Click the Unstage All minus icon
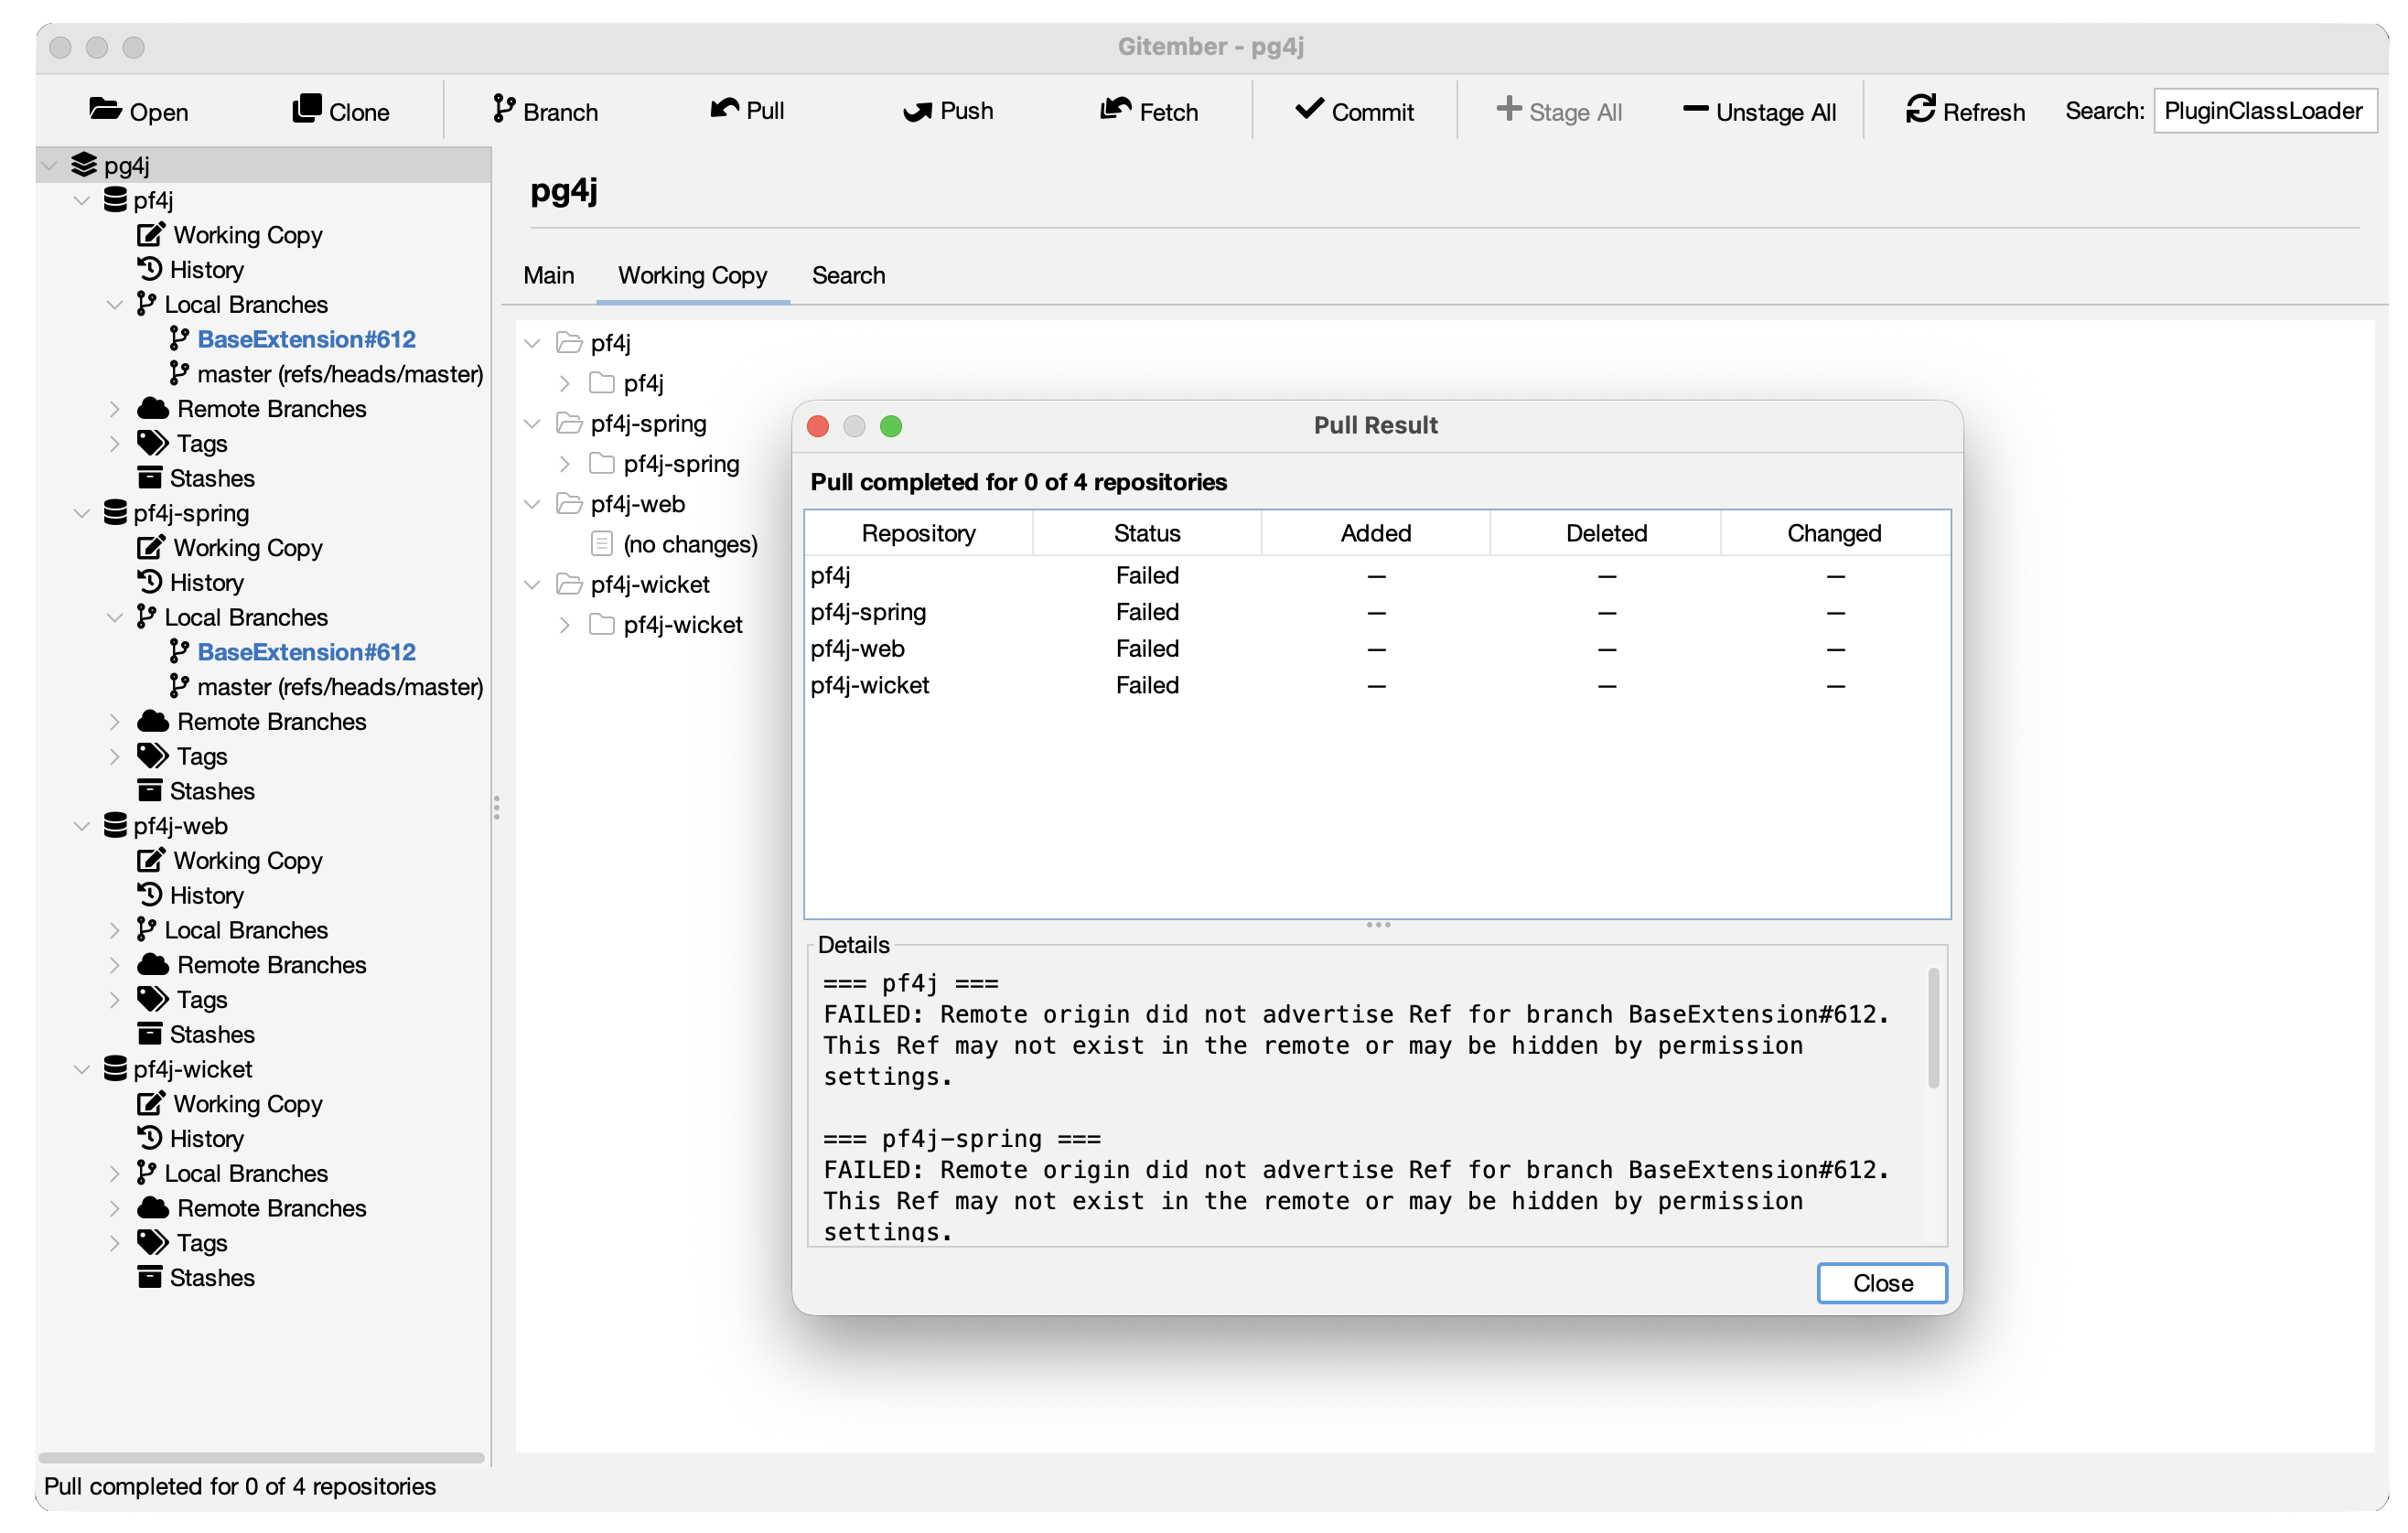This screenshot has width=2408, height=1533. click(1696, 109)
